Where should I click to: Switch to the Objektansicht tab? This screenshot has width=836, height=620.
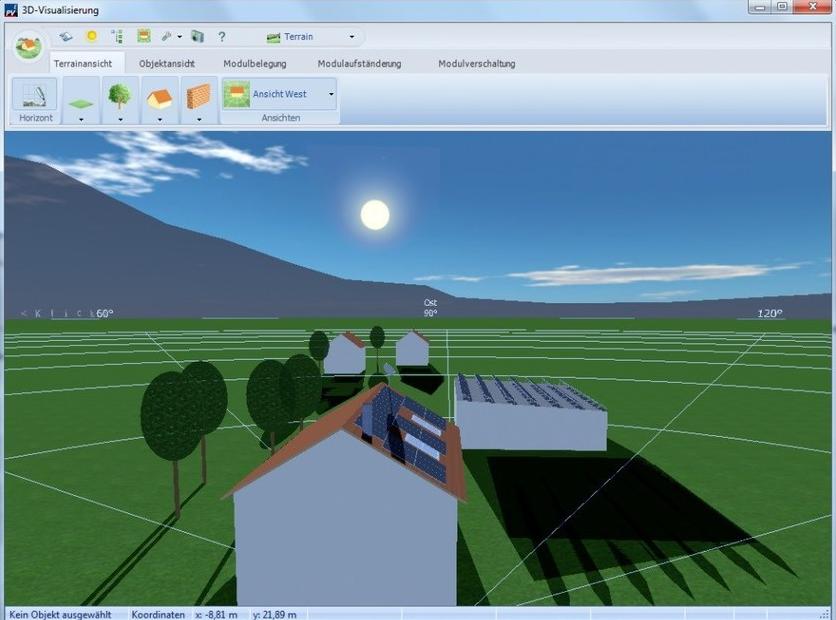click(x=166, y=64)
